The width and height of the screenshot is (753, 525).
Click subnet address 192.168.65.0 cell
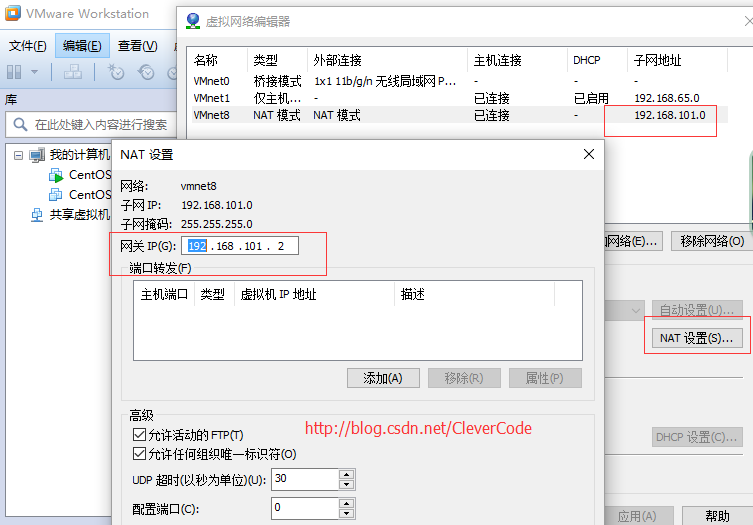(x=667, y=98)
